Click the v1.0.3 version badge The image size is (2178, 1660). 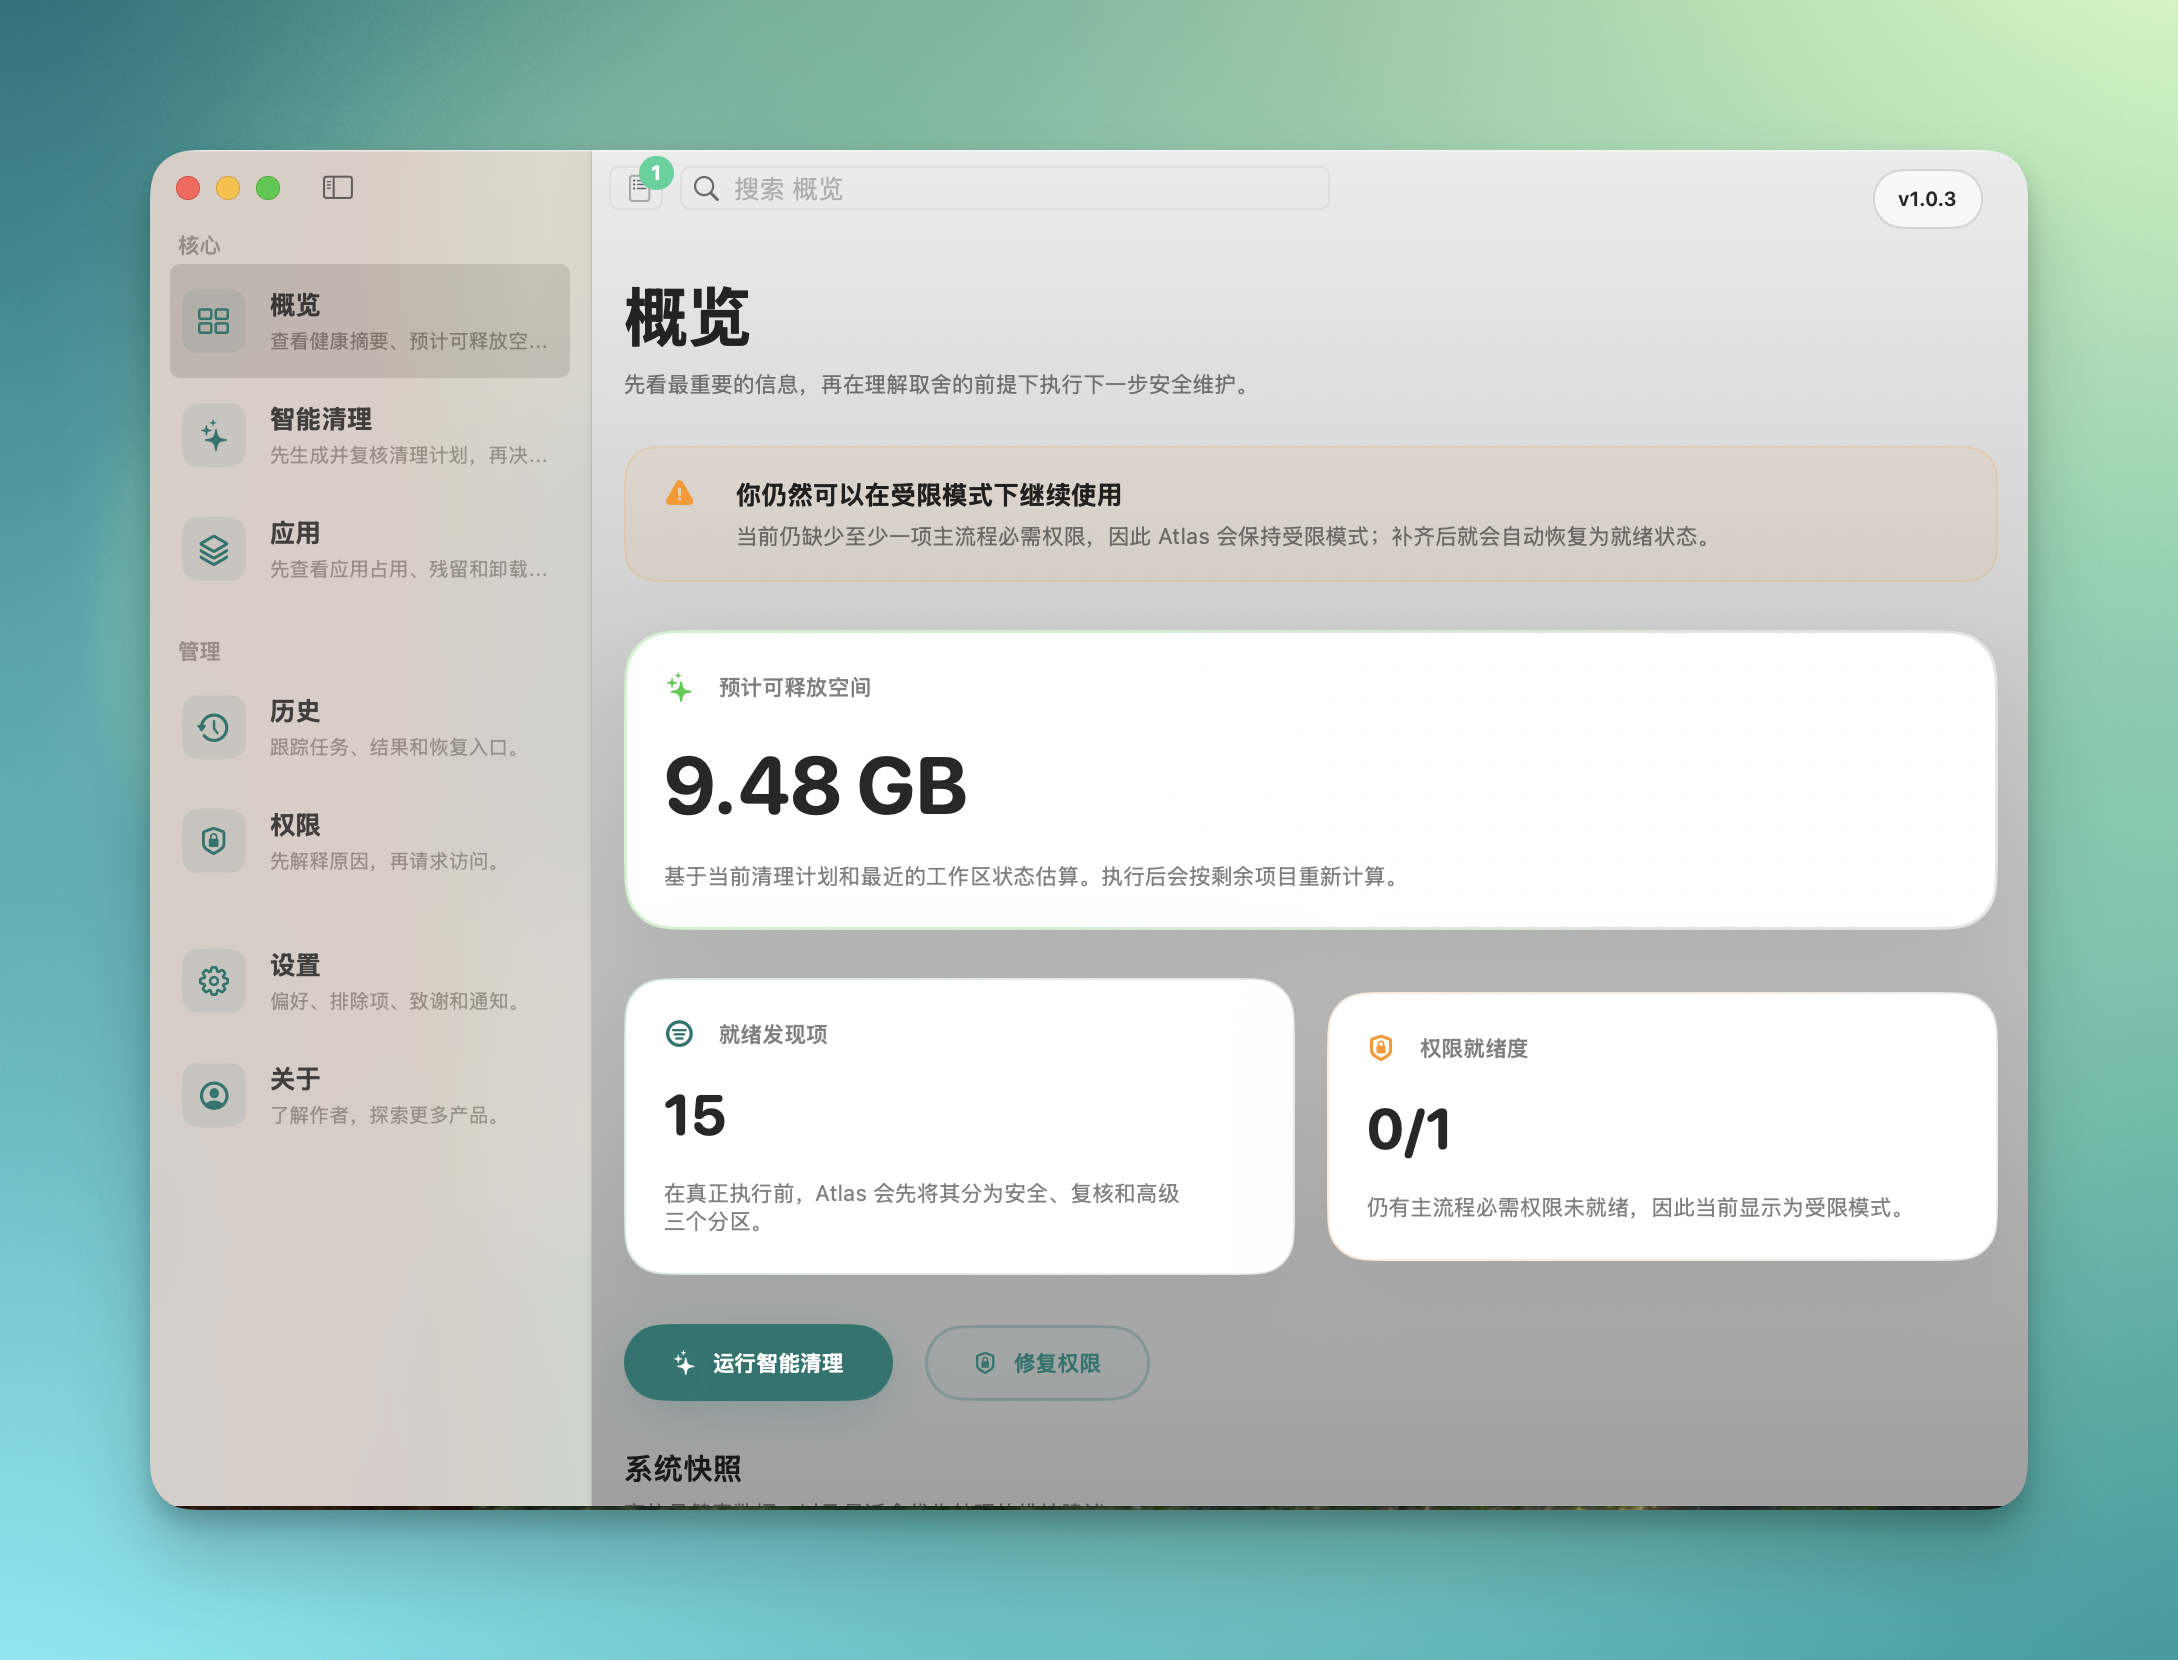[1926, 199]
